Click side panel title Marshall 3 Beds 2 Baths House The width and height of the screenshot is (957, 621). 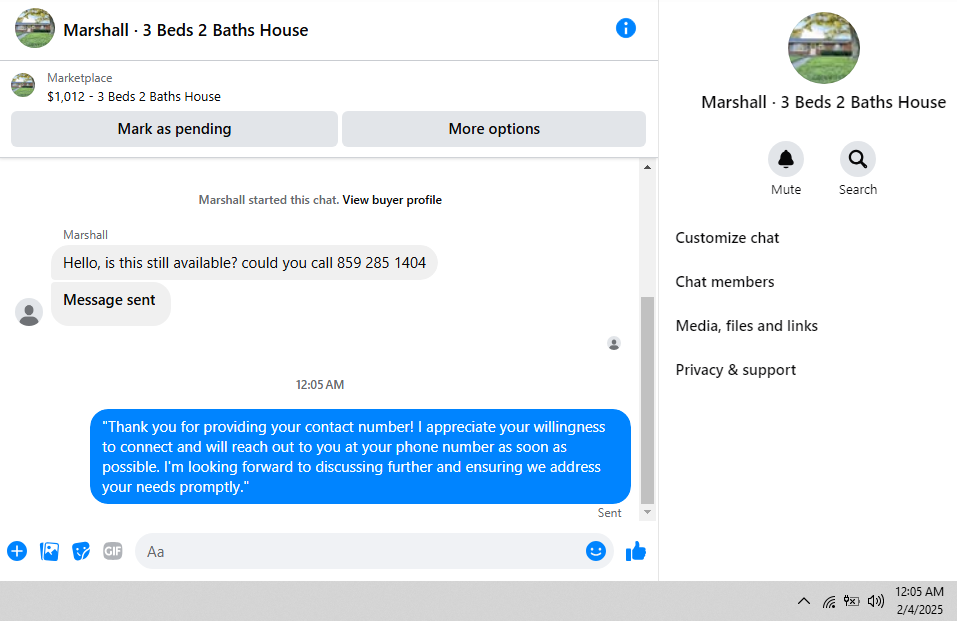pos(823,102)
